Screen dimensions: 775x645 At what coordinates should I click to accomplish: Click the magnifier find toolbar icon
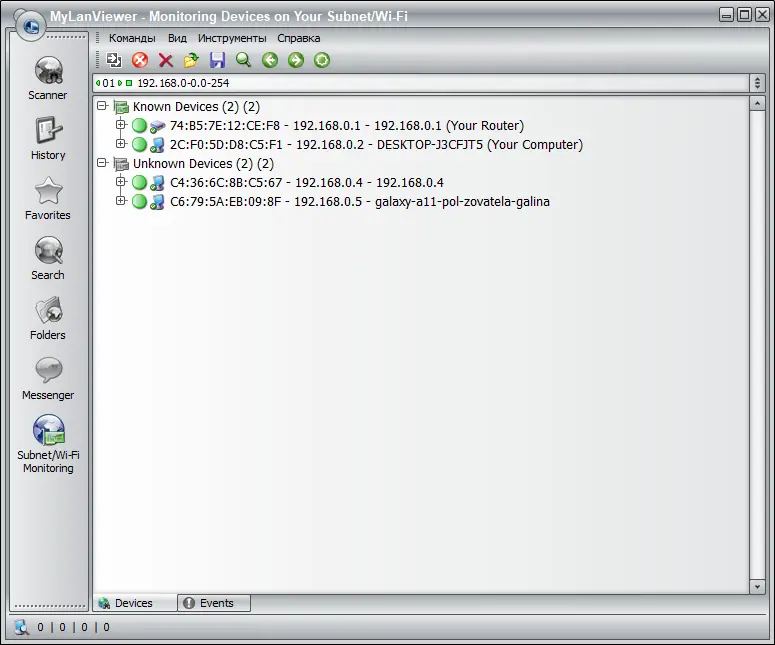(243, 60)
